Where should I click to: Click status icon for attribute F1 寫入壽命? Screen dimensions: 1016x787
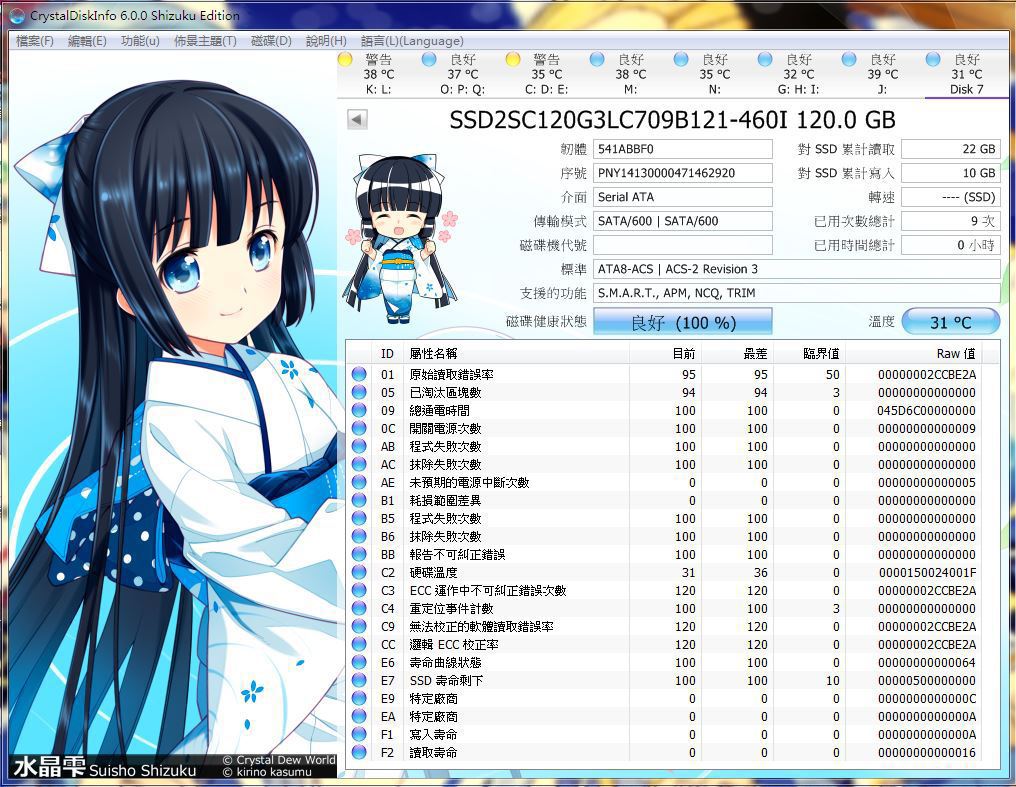[358, 735]
